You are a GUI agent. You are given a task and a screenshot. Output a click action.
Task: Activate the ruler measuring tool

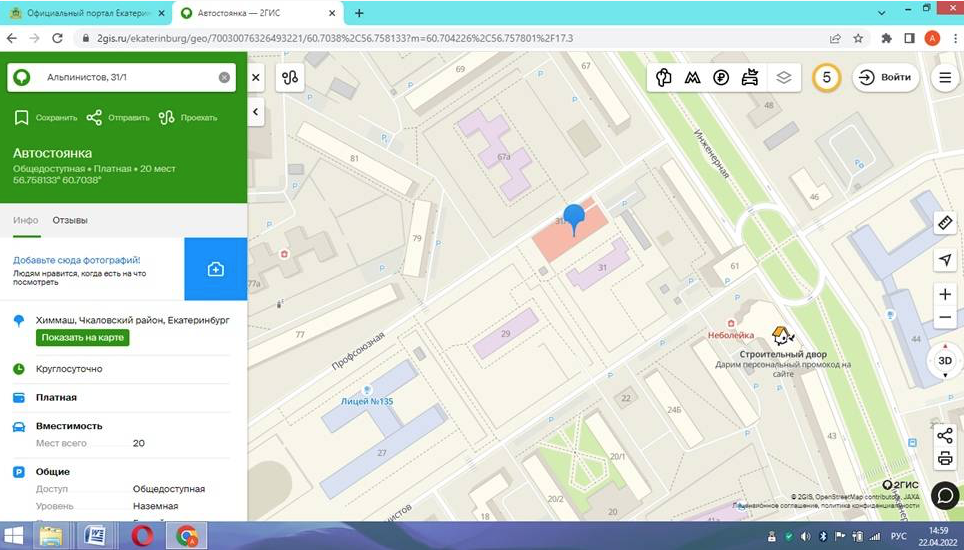[x=946, y=223]
